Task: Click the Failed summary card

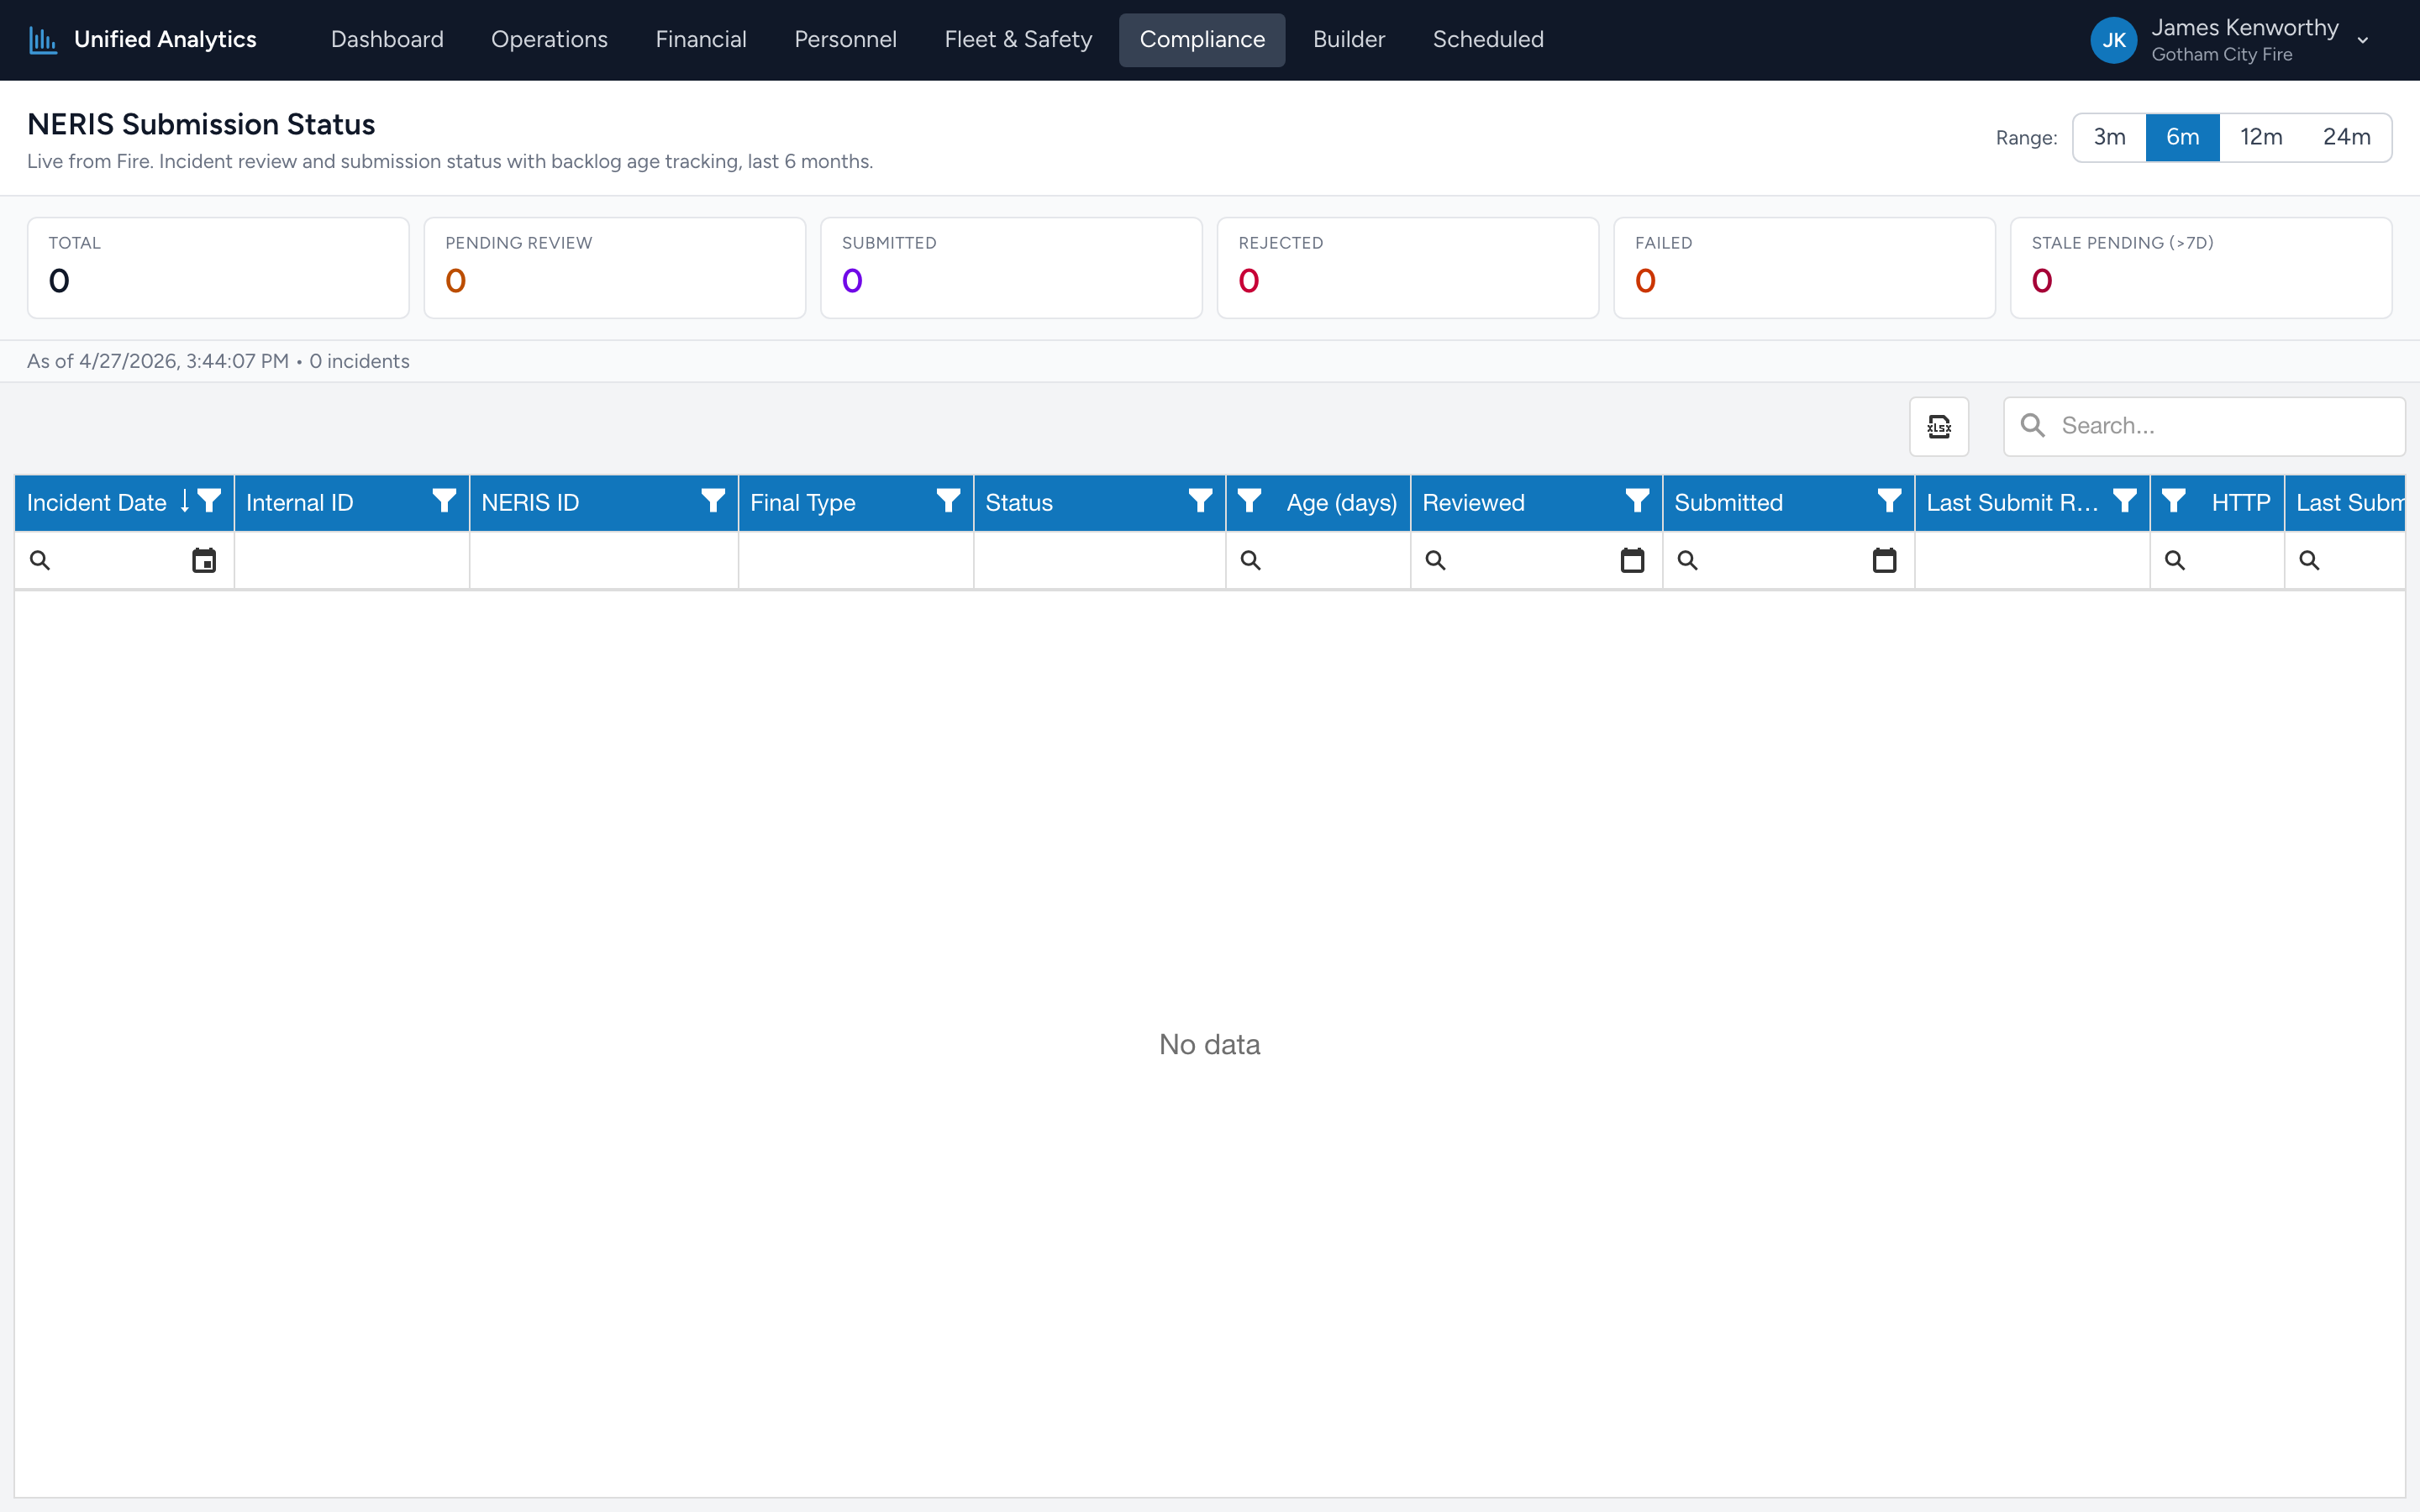Action: coord(1805,268)
